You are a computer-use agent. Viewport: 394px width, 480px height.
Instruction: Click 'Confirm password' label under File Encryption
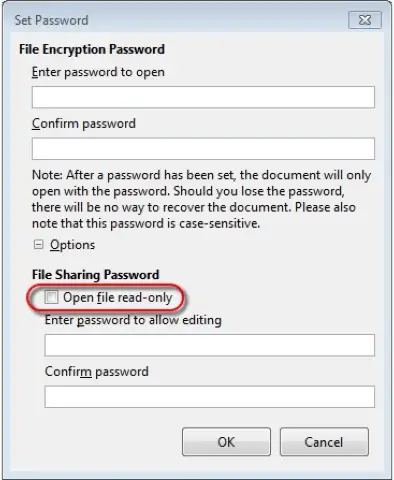point(84,124)
